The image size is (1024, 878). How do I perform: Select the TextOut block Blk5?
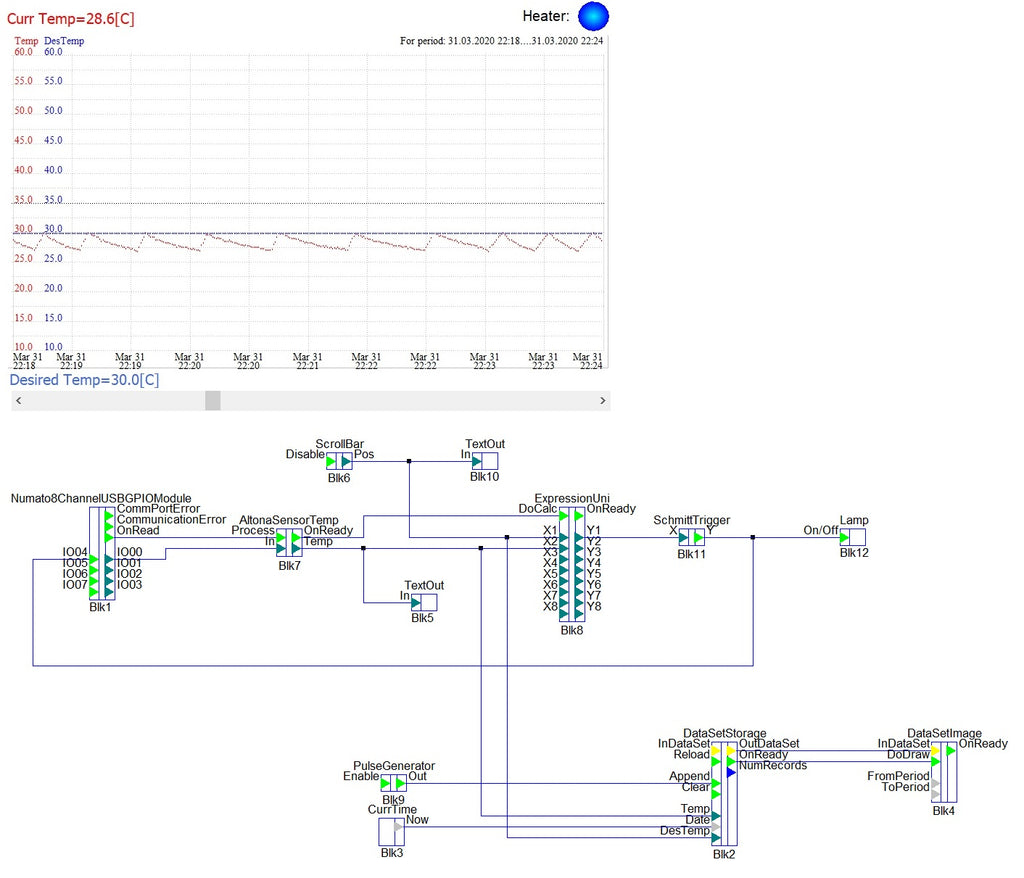point(424,602)
